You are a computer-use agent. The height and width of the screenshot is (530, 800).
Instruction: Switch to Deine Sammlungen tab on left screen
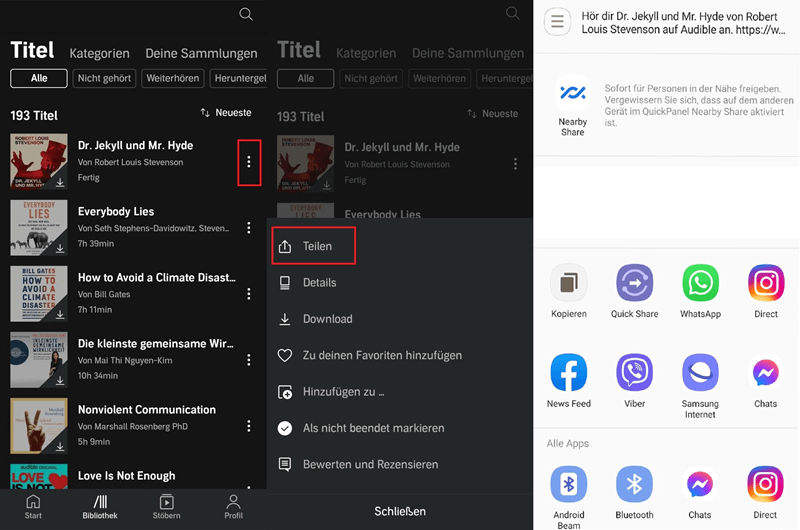coord(202,53)
